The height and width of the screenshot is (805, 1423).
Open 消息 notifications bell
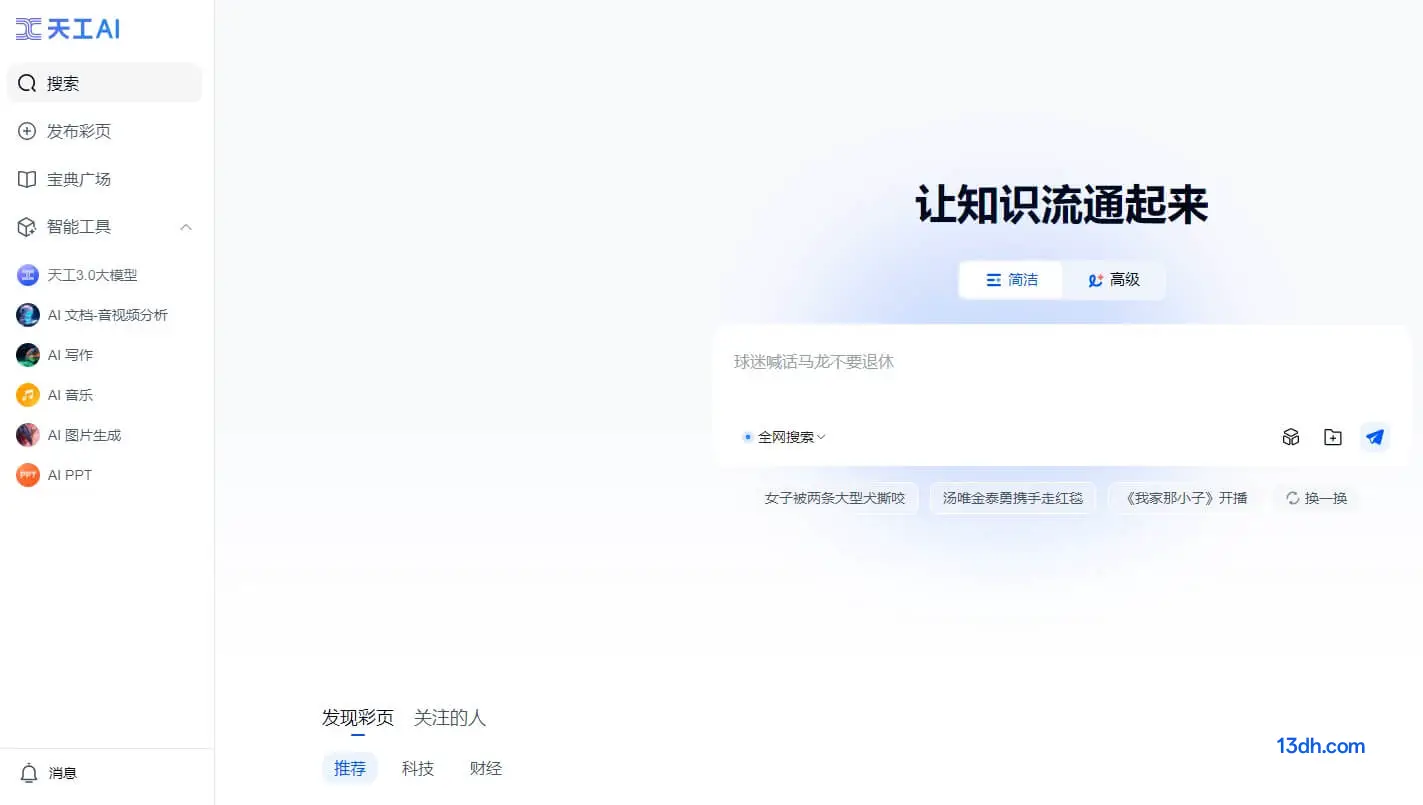[x=29, y=773]
